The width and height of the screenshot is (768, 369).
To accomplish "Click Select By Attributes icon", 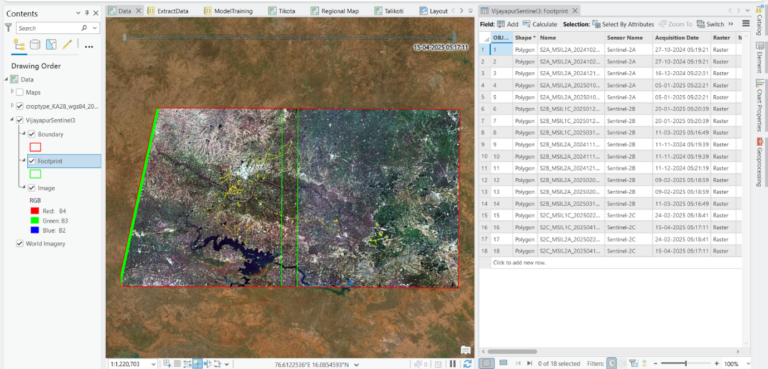I will [596, 24].
